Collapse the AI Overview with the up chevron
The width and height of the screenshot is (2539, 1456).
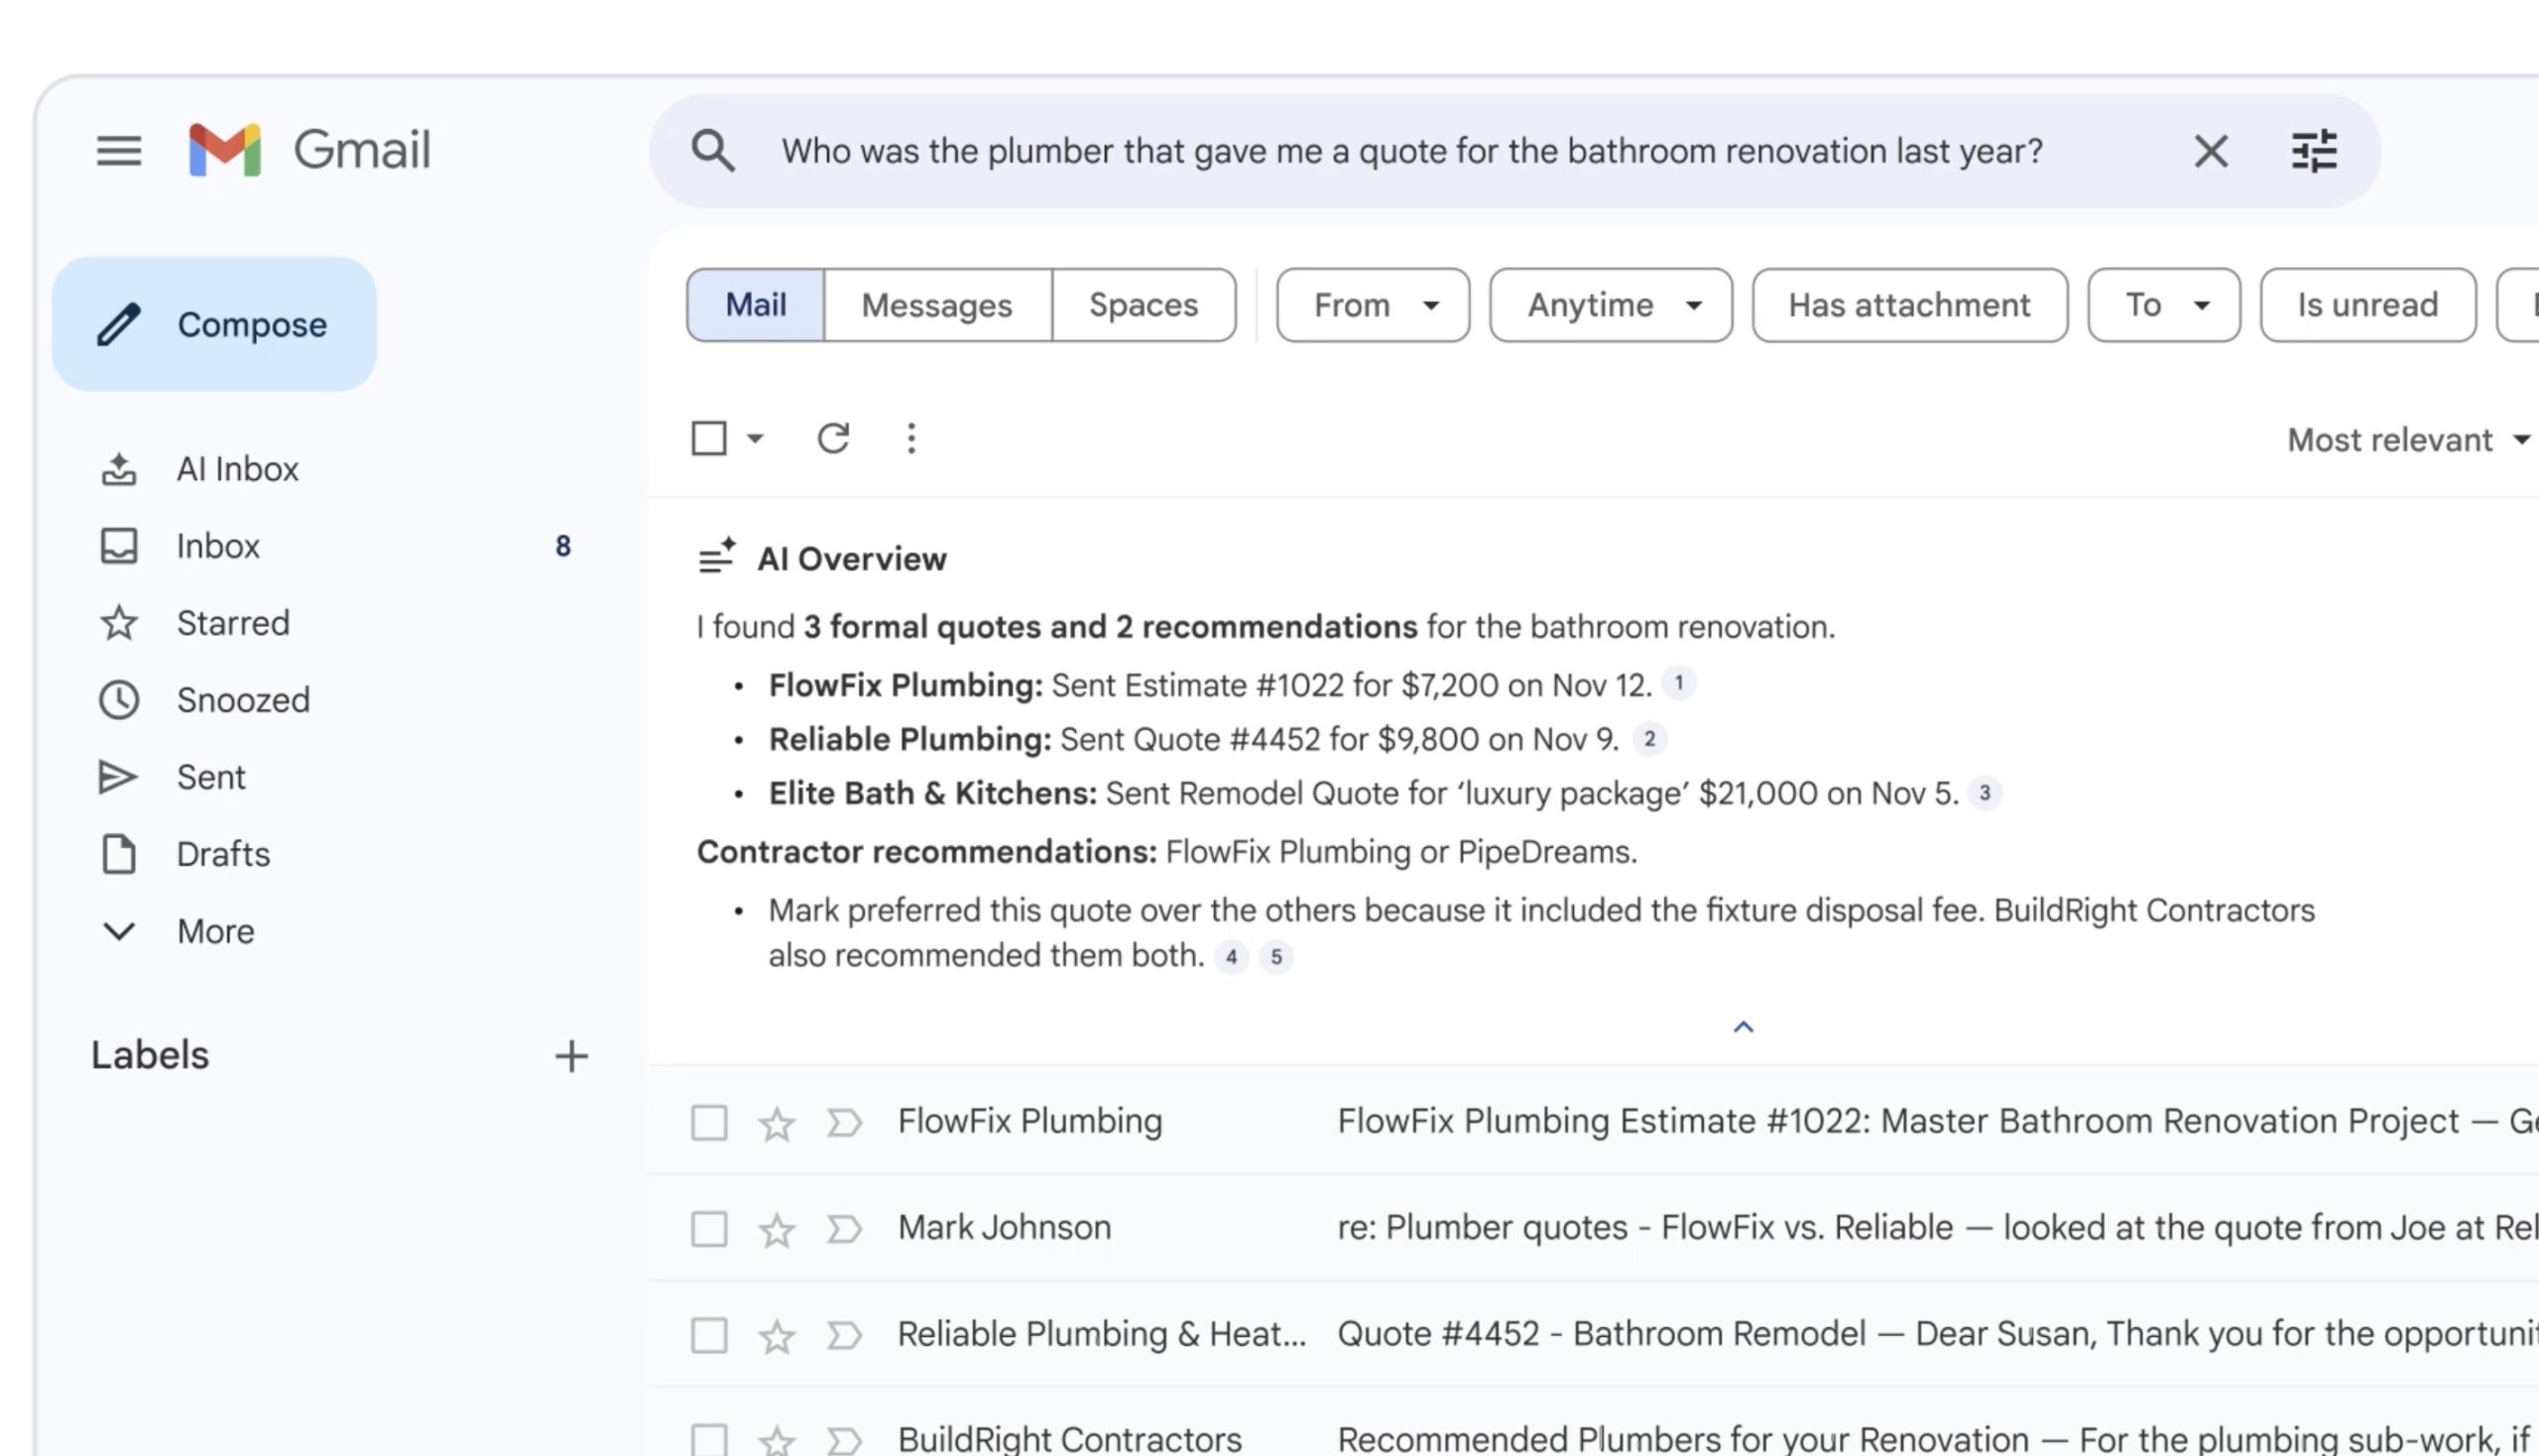tap(1743, 1027)
